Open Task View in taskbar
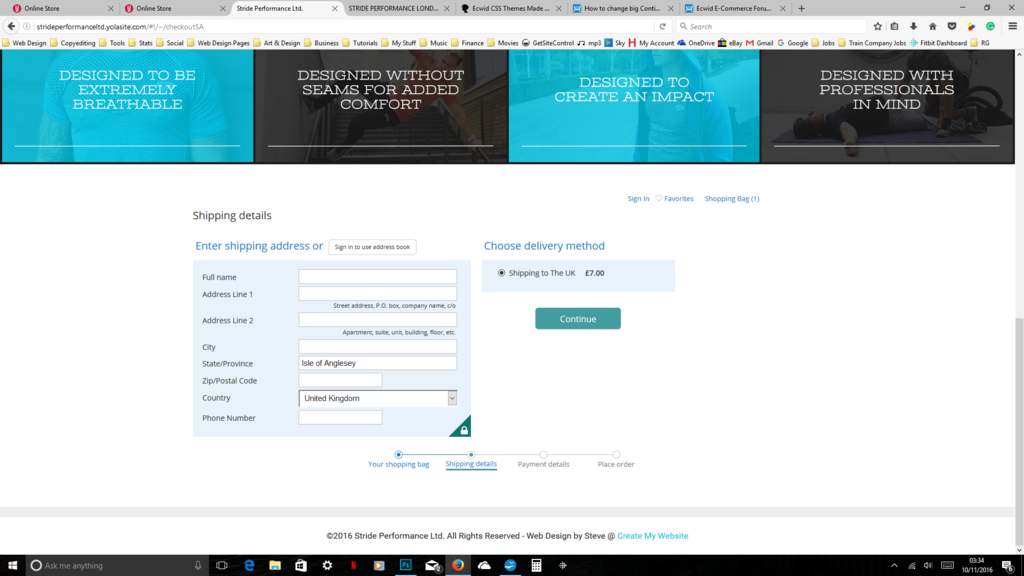The image size is (1024, 576). coord(222,565)
